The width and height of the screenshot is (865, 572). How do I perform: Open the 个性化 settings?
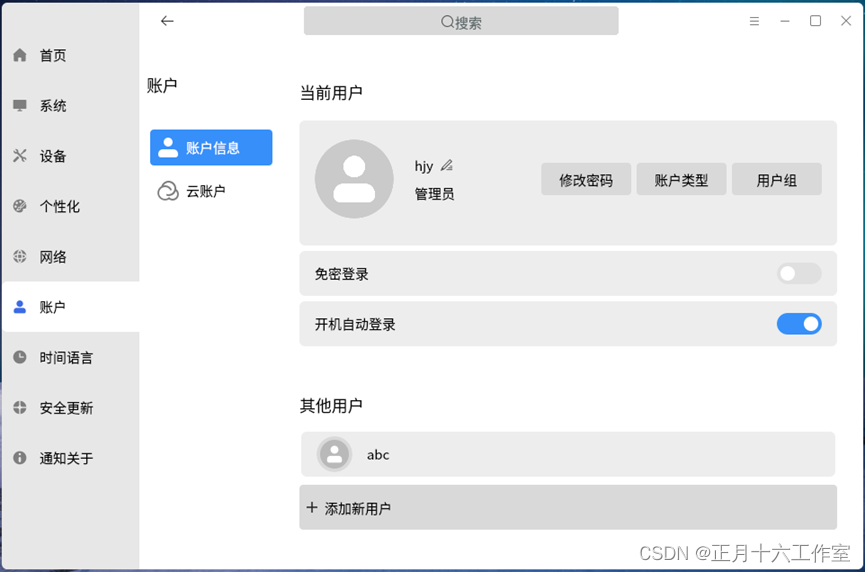[x=71, y=206]
